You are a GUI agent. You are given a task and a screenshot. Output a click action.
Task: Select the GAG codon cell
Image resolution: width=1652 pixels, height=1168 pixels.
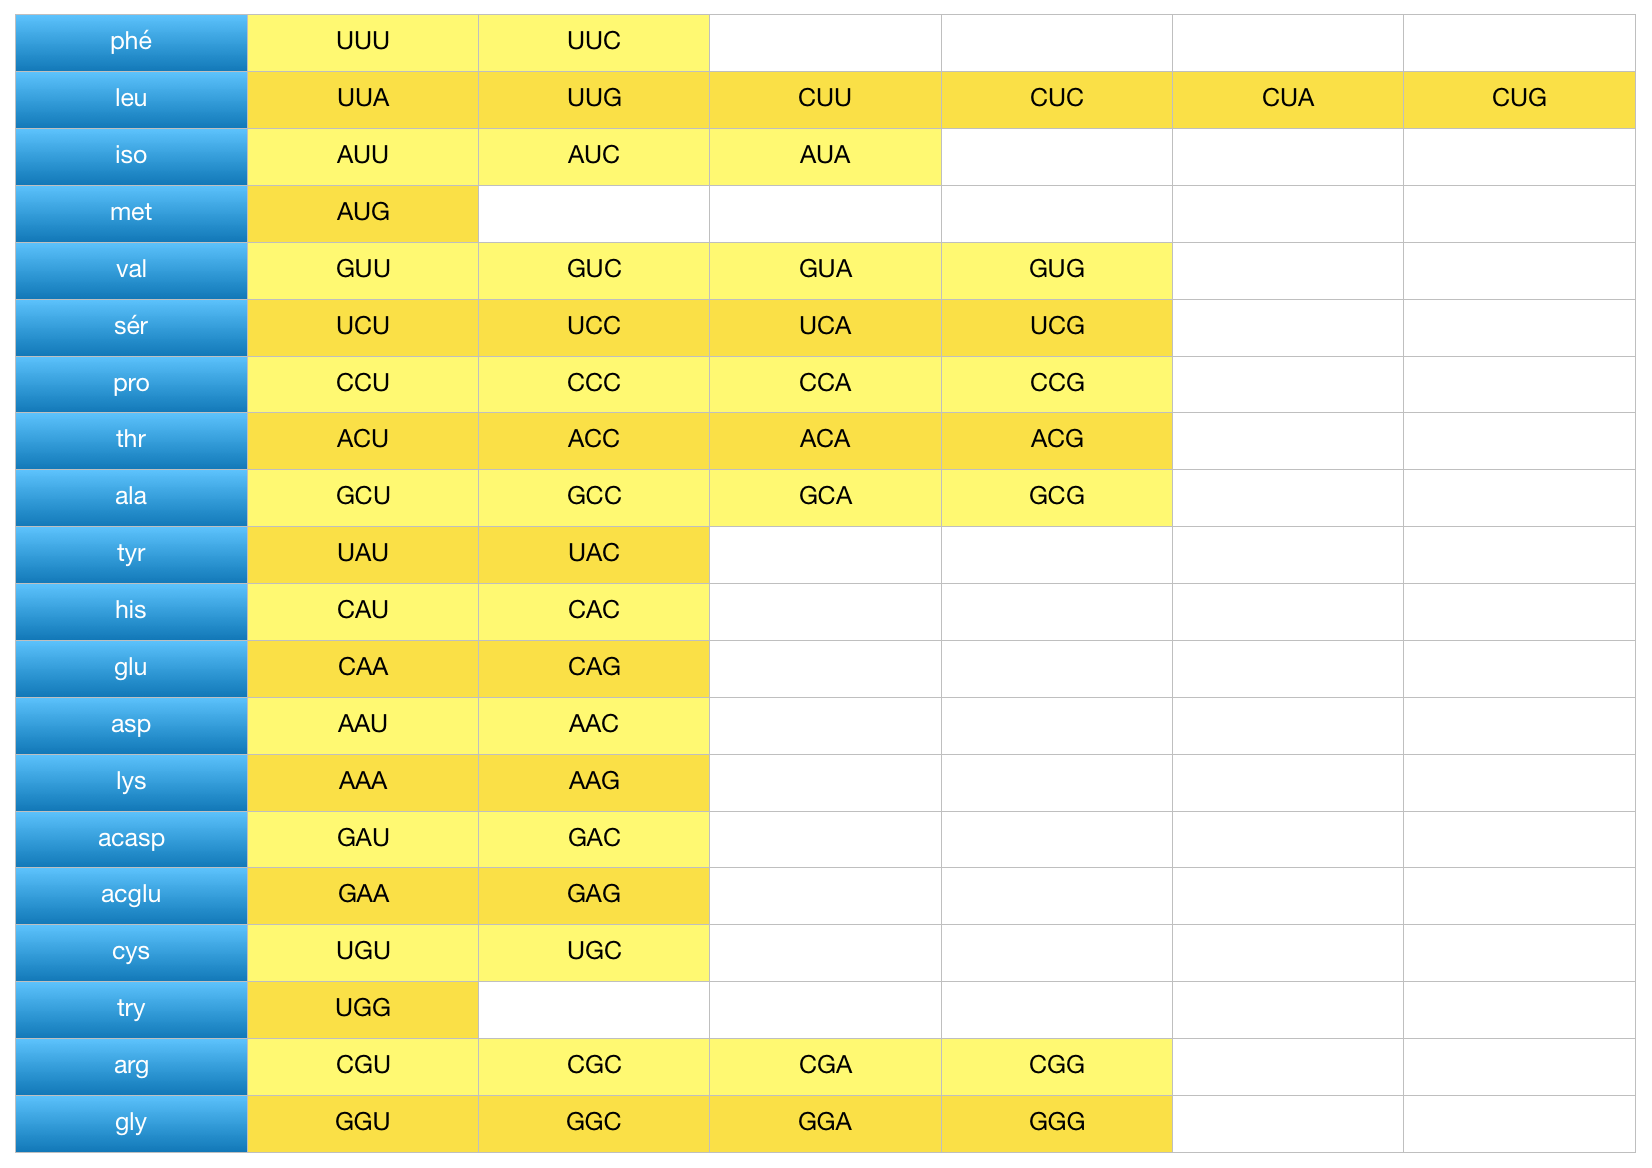tap(594, 895)
